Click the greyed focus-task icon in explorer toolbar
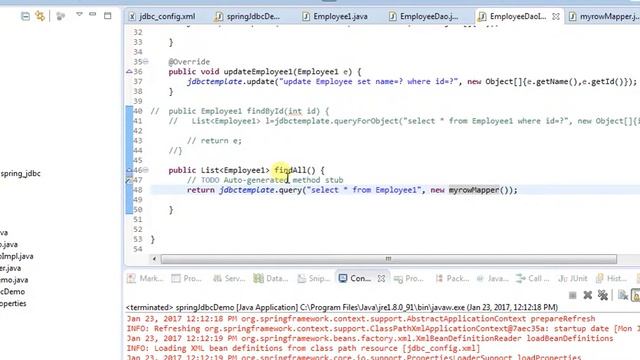This screenshot has width=640, height=360. click(61, 16)
